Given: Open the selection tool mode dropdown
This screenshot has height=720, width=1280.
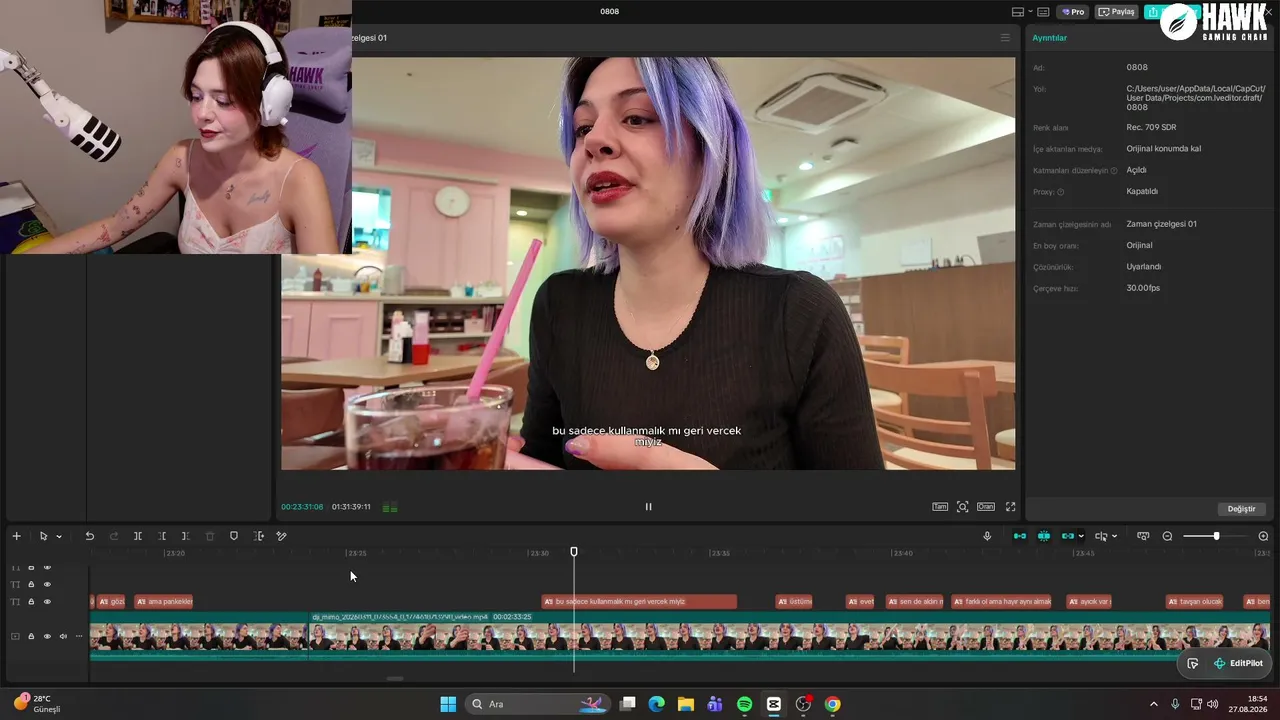Looking at the screenshot, I should [59, 536].
